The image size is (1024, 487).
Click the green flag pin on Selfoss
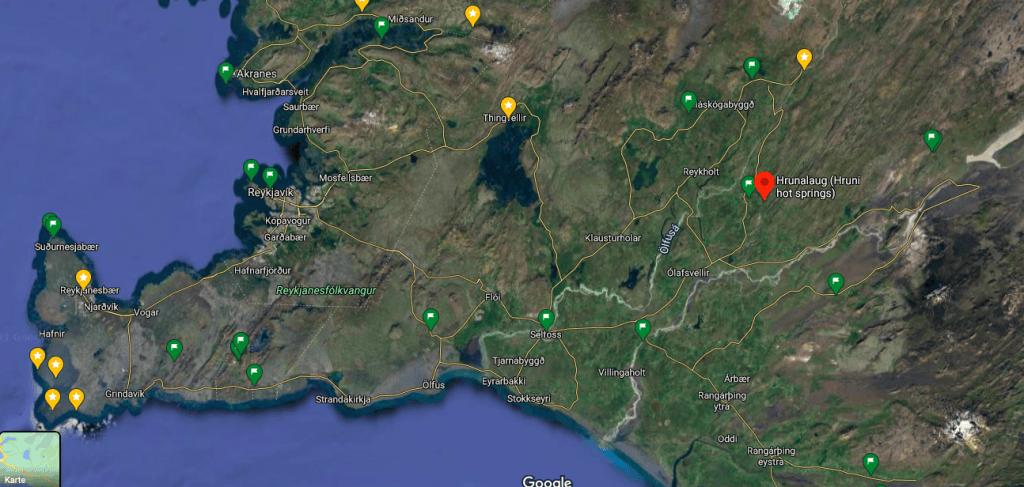[547, 320]
